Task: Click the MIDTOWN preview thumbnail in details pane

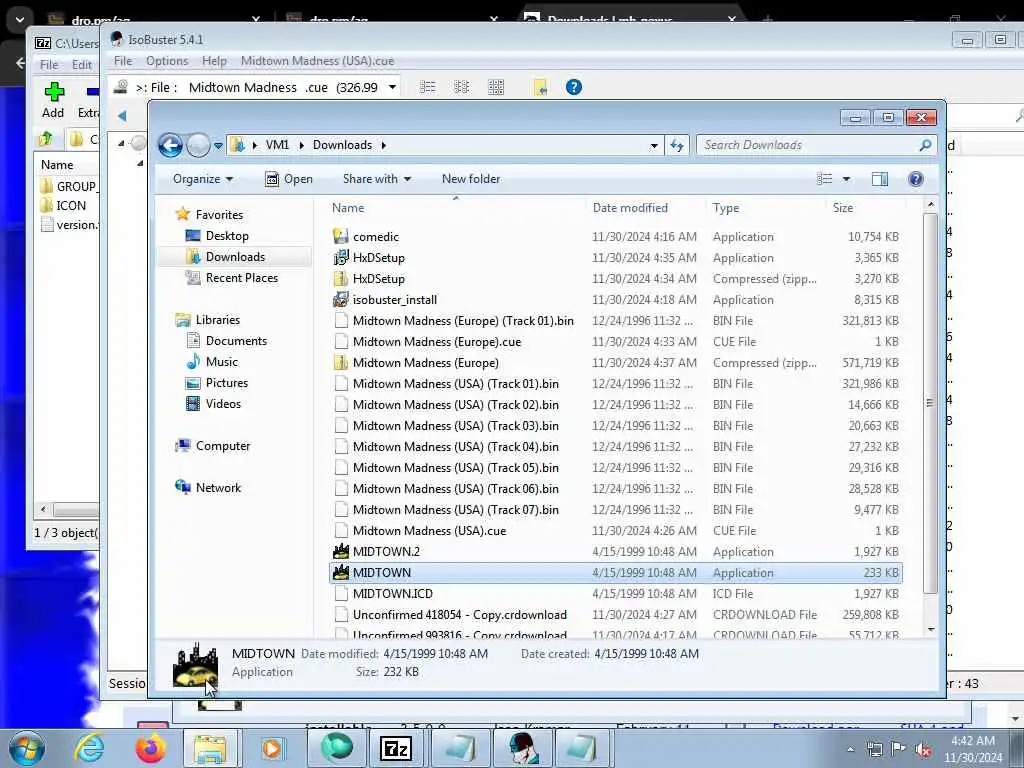Action: pos(195,665)
